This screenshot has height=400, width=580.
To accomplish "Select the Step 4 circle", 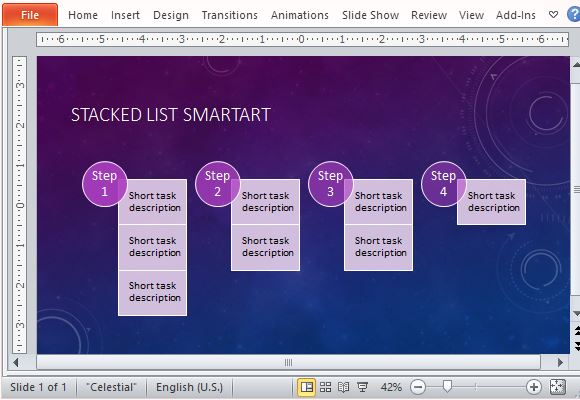I will [443, 184].
